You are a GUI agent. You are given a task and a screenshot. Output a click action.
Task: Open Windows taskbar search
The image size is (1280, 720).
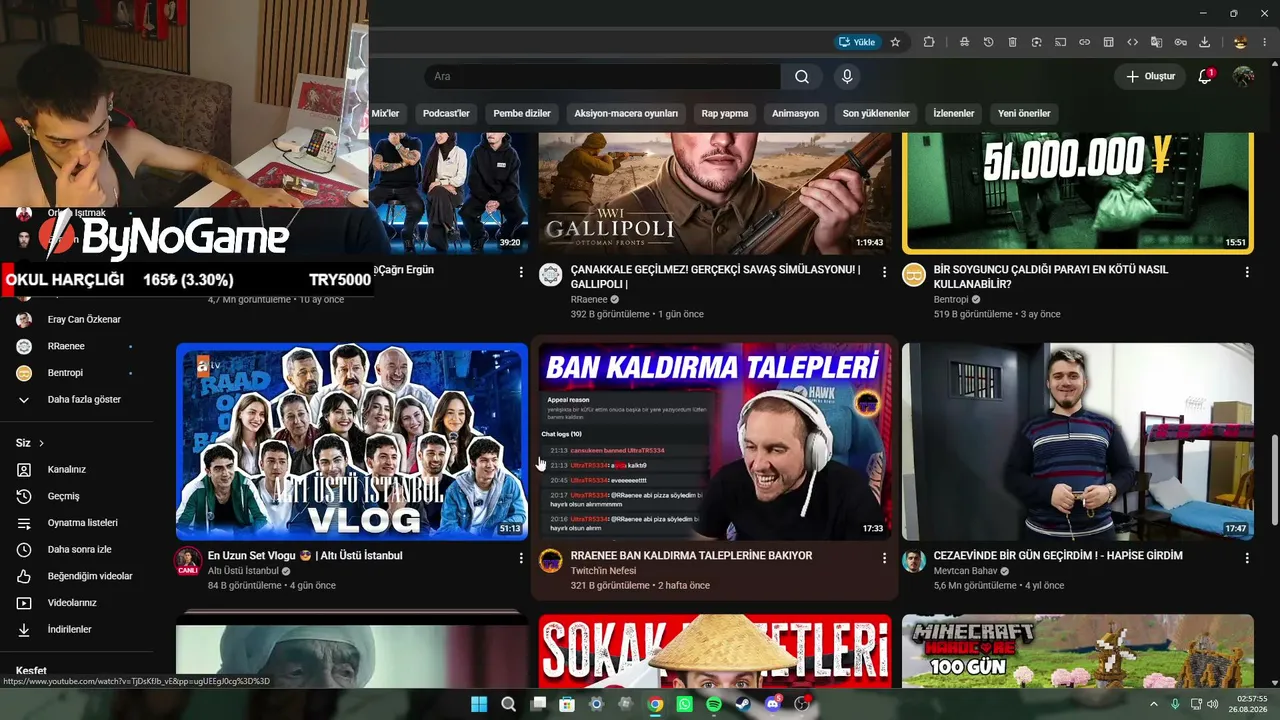tap(508, 704)
